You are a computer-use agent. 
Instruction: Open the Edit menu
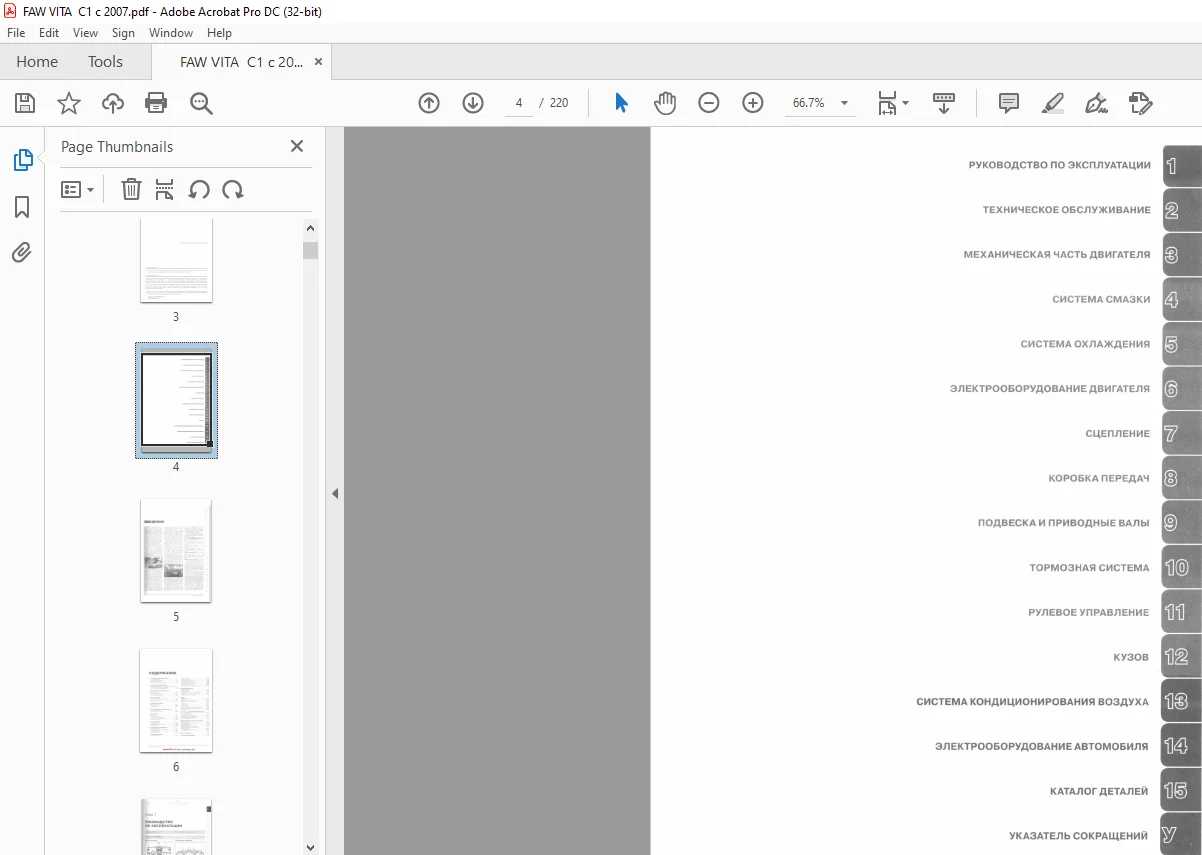pyautogui.click(x=49, y=33)
